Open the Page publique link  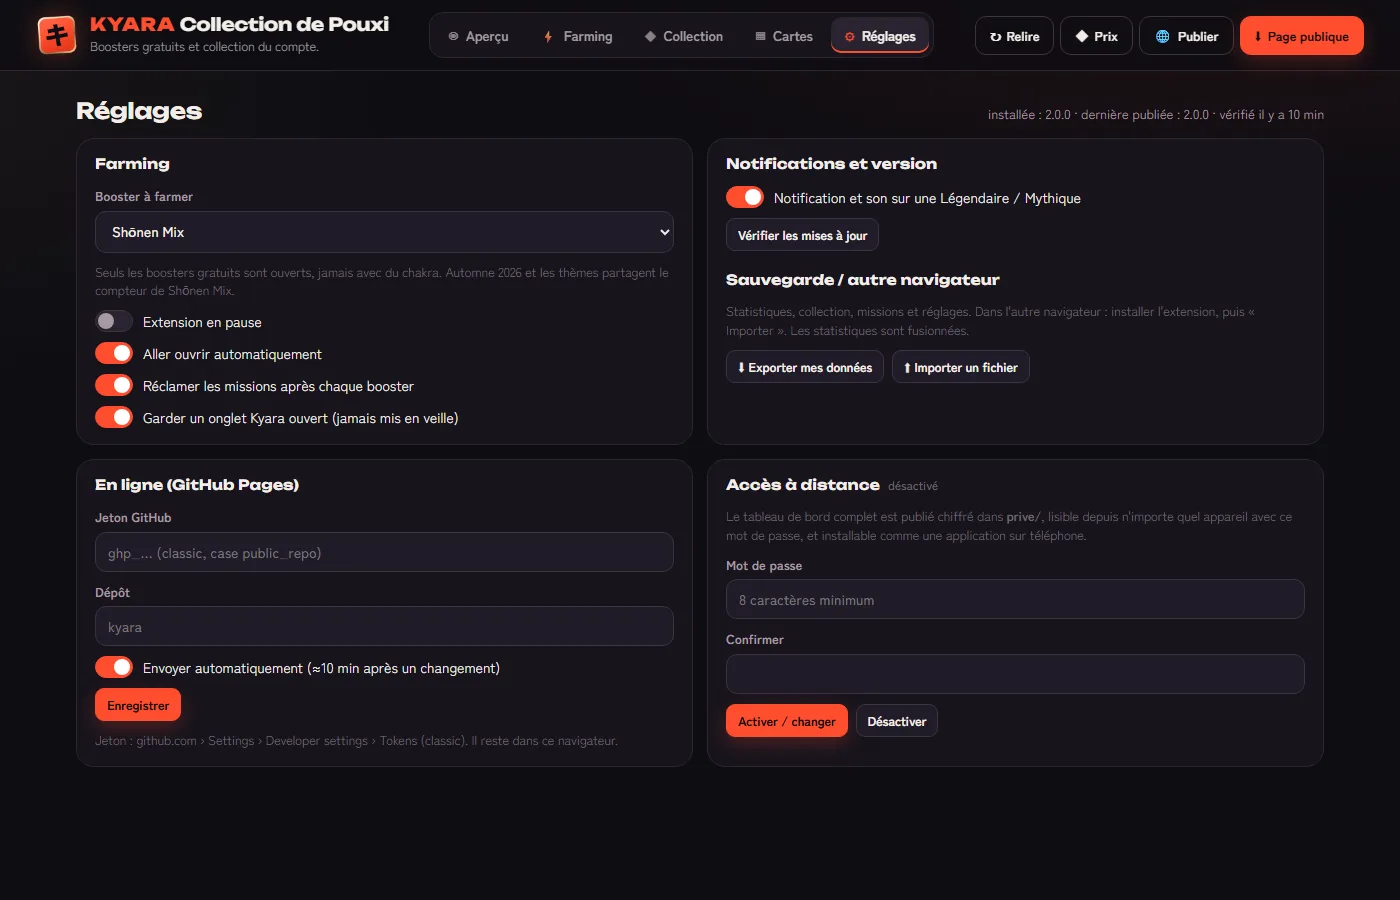1302,36
